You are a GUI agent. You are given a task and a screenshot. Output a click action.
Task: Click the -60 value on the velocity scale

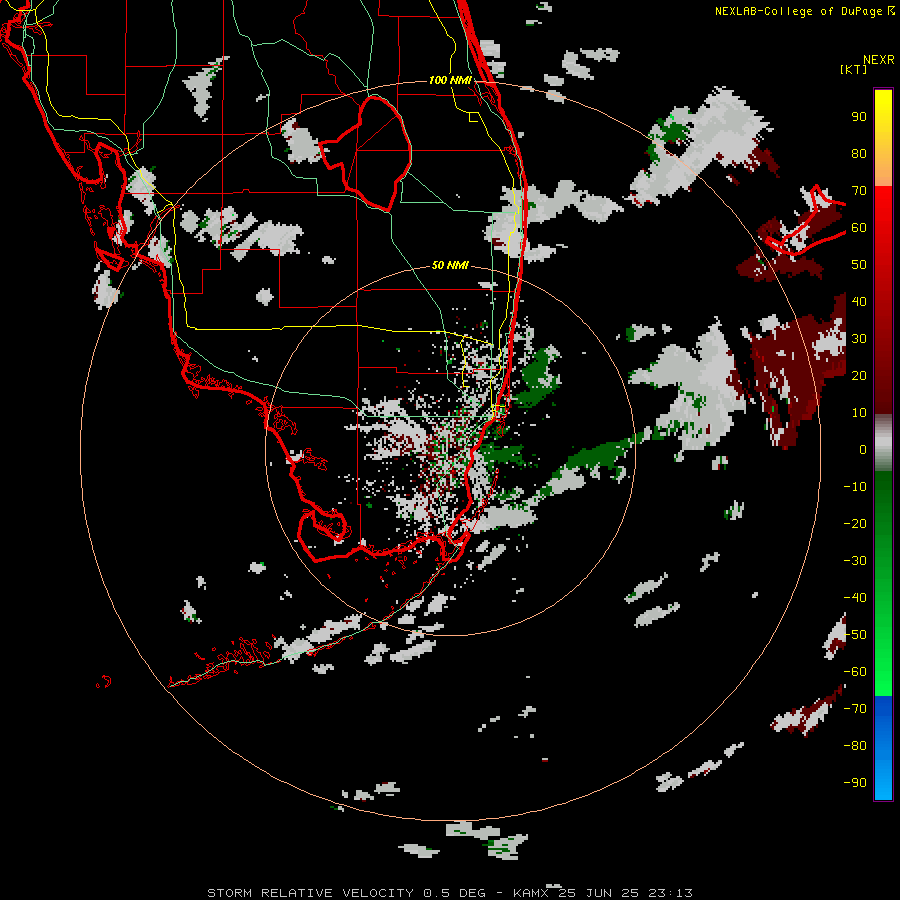click(855, 672)
